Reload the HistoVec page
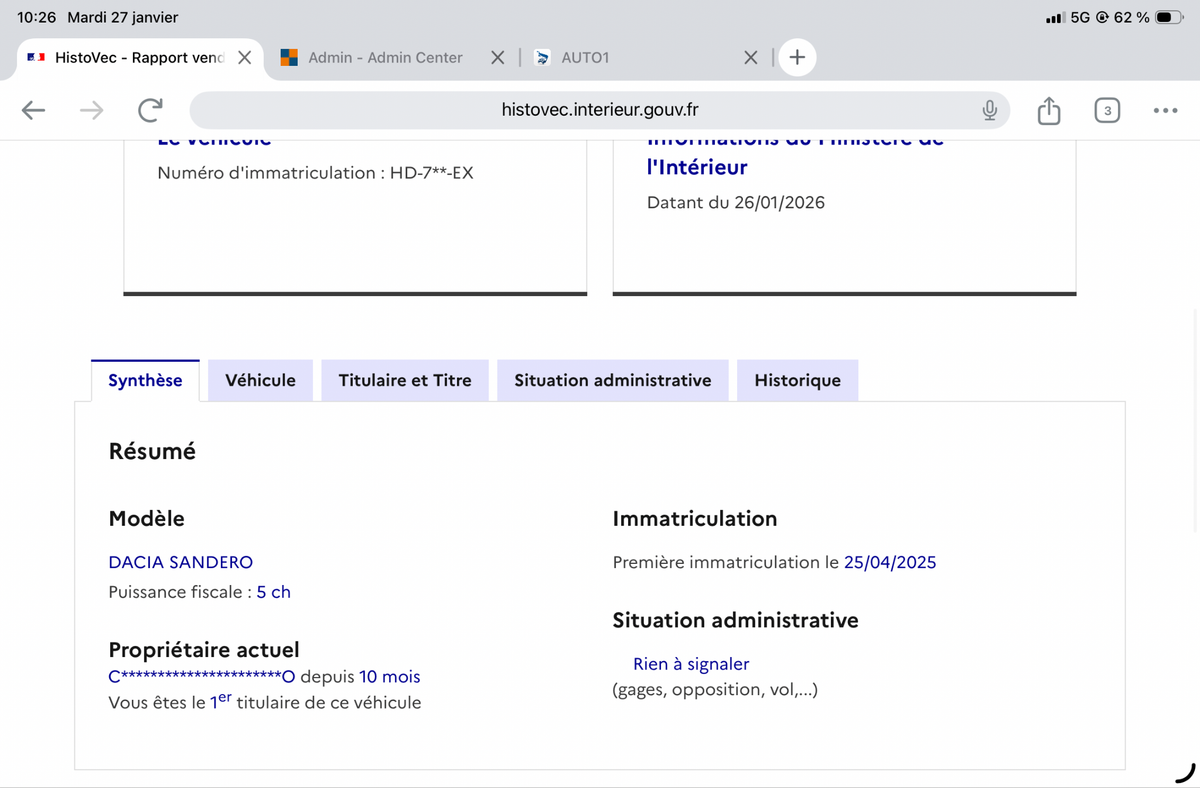 pyautogui.click(x=150, y=110)
